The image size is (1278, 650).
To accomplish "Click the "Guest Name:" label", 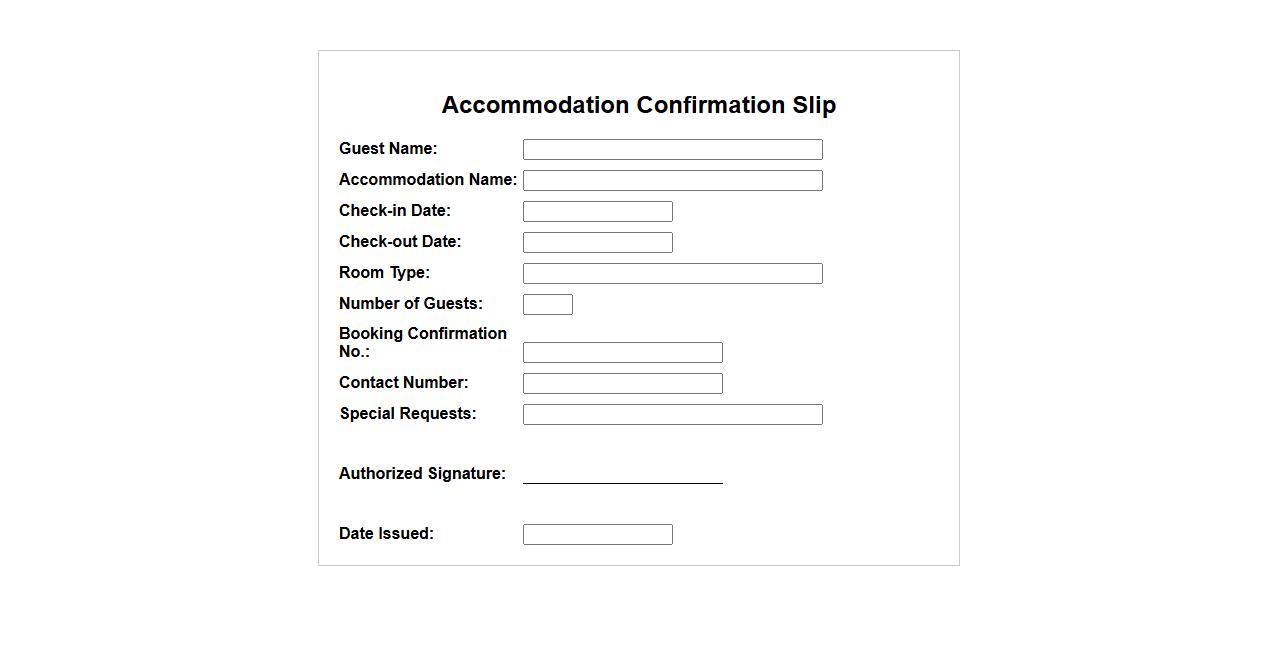I will [388, 149].
